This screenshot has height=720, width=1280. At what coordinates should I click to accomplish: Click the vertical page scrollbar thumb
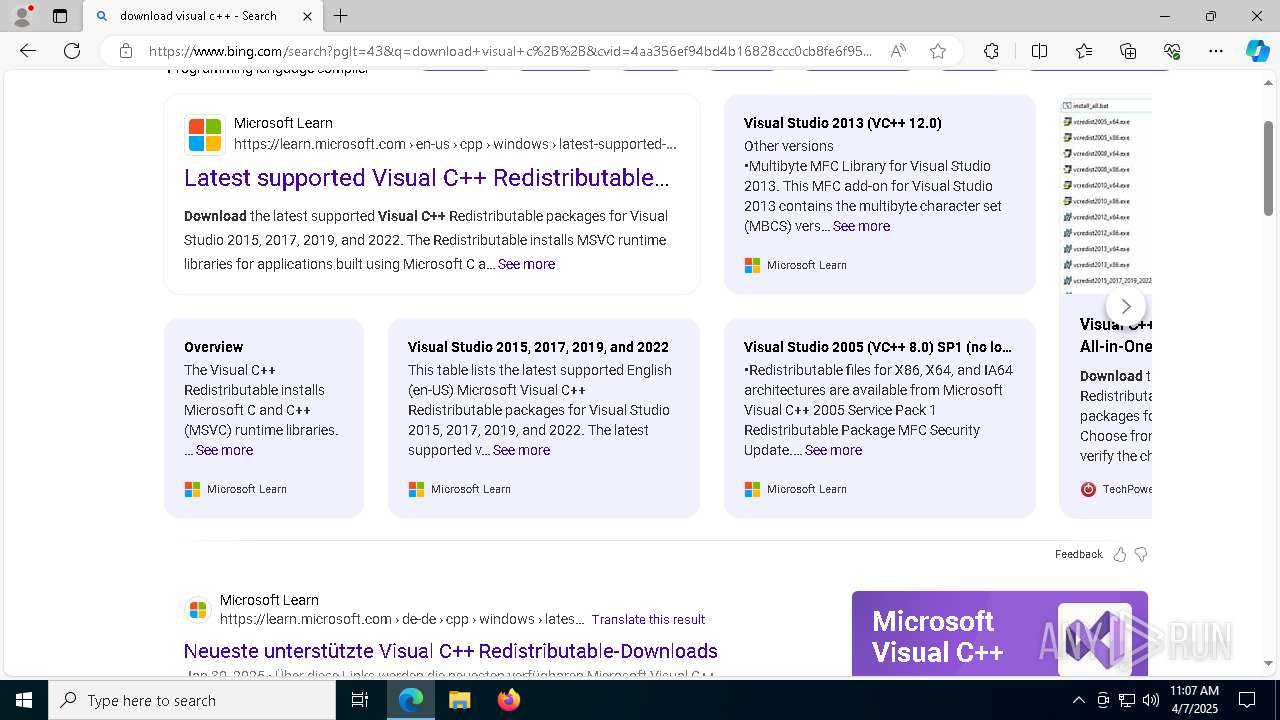pyautogui.click(x=1268, y=170)
